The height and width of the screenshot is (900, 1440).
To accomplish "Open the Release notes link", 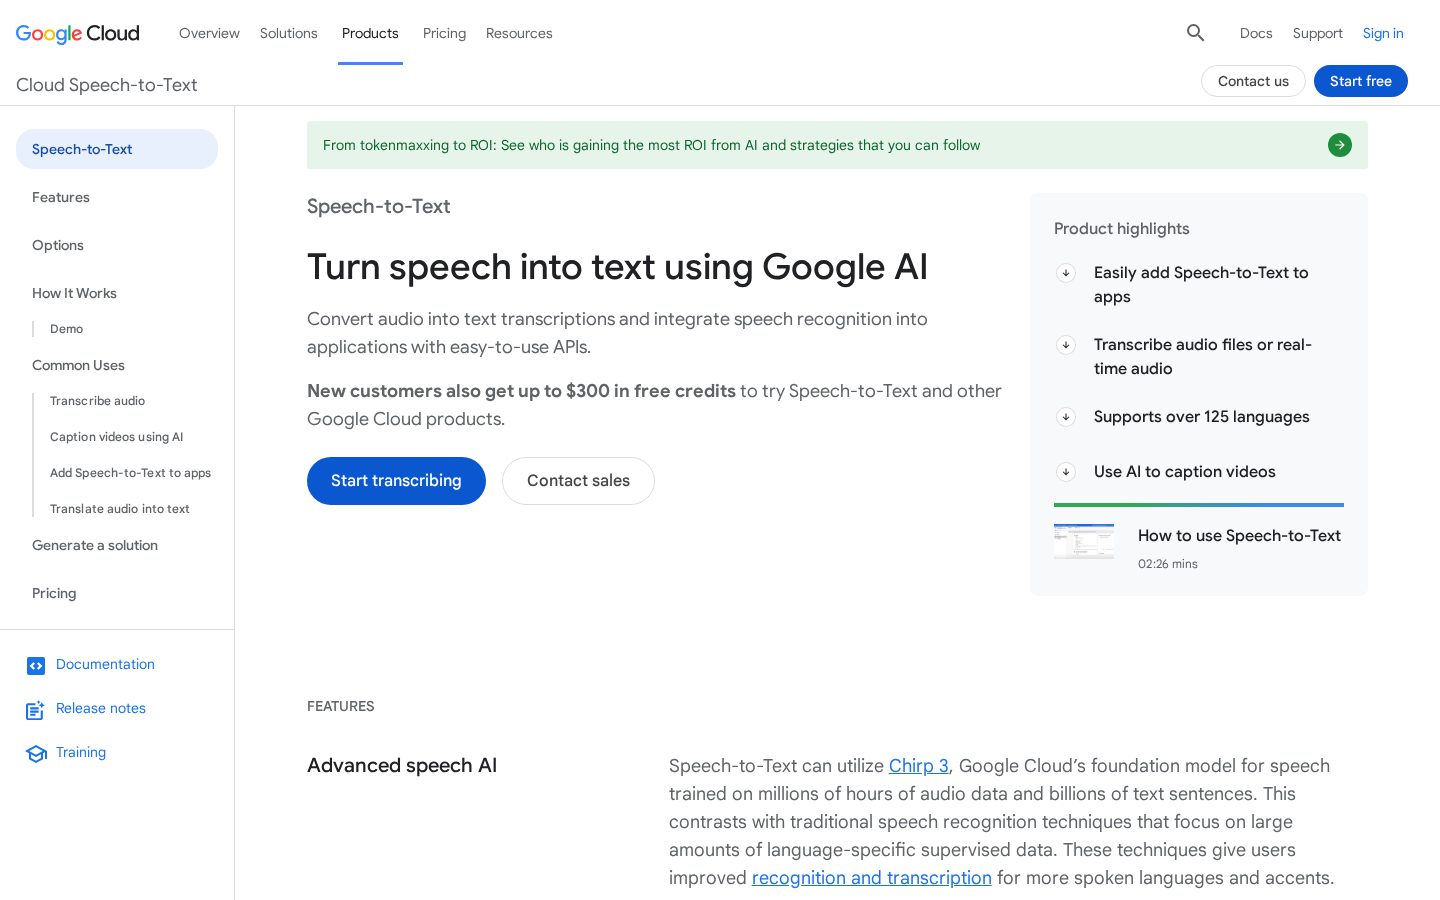I will click(101, 708).
